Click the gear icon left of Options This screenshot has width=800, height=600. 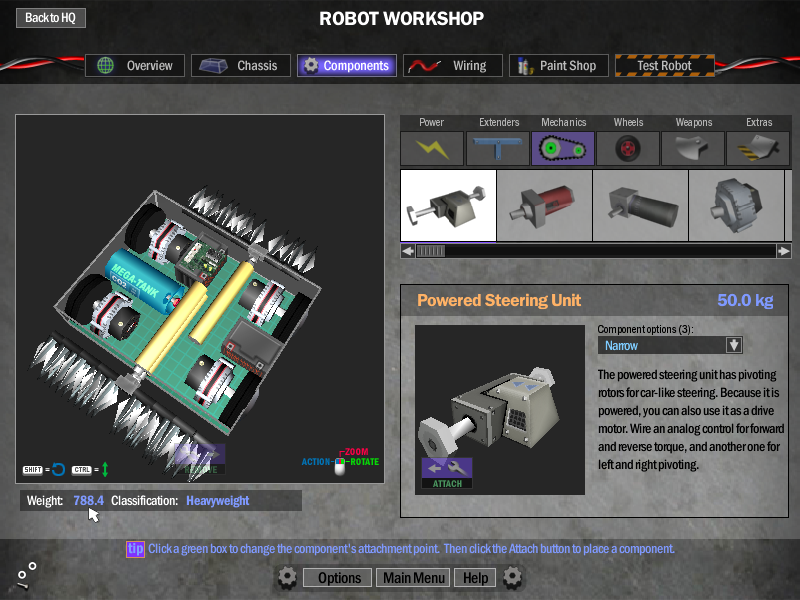[287, 578]
